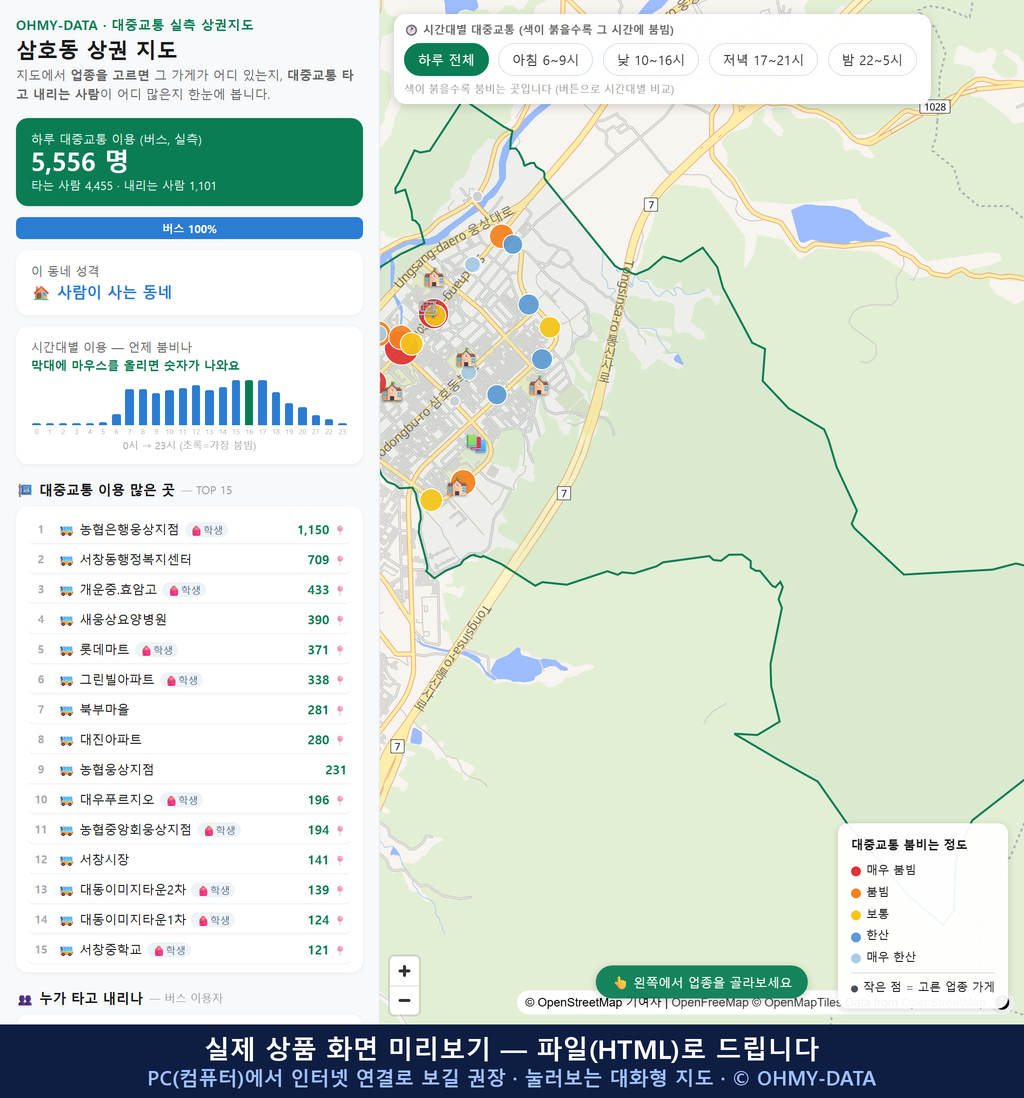Click the pin icon for 롯데마트
This screenshot has height=1098, width=1024.
point(340,650)
